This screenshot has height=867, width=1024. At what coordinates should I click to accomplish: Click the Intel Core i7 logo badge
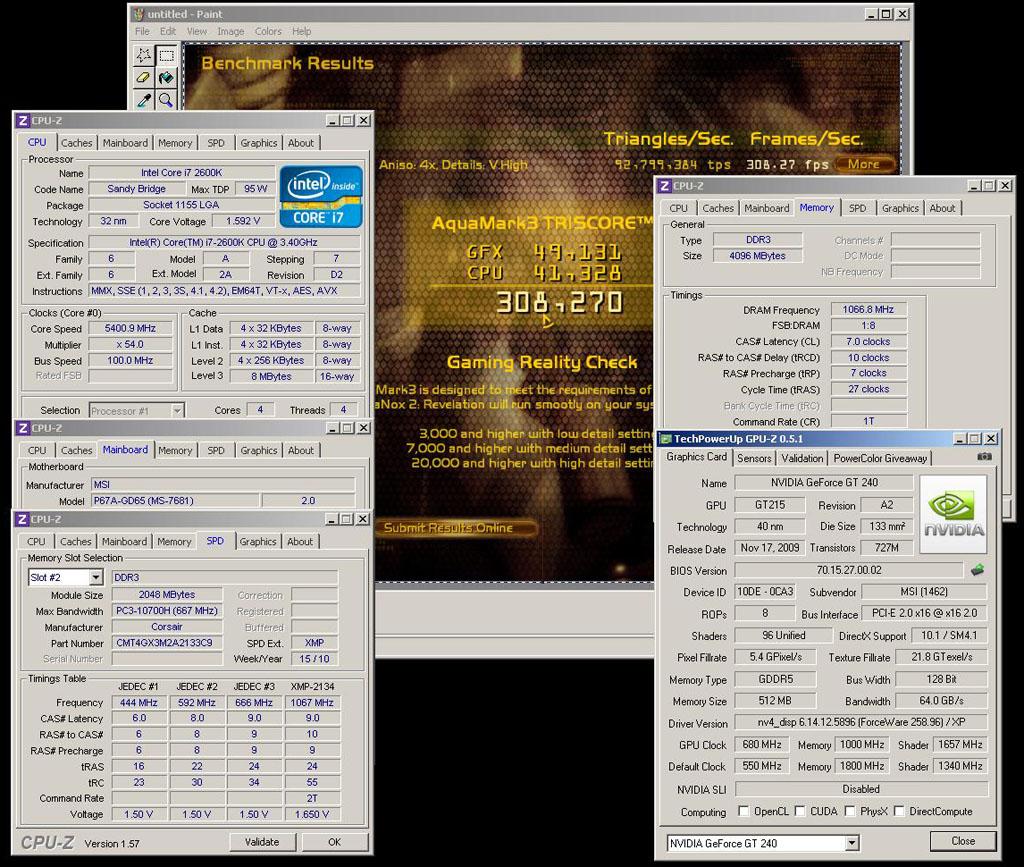321,197
